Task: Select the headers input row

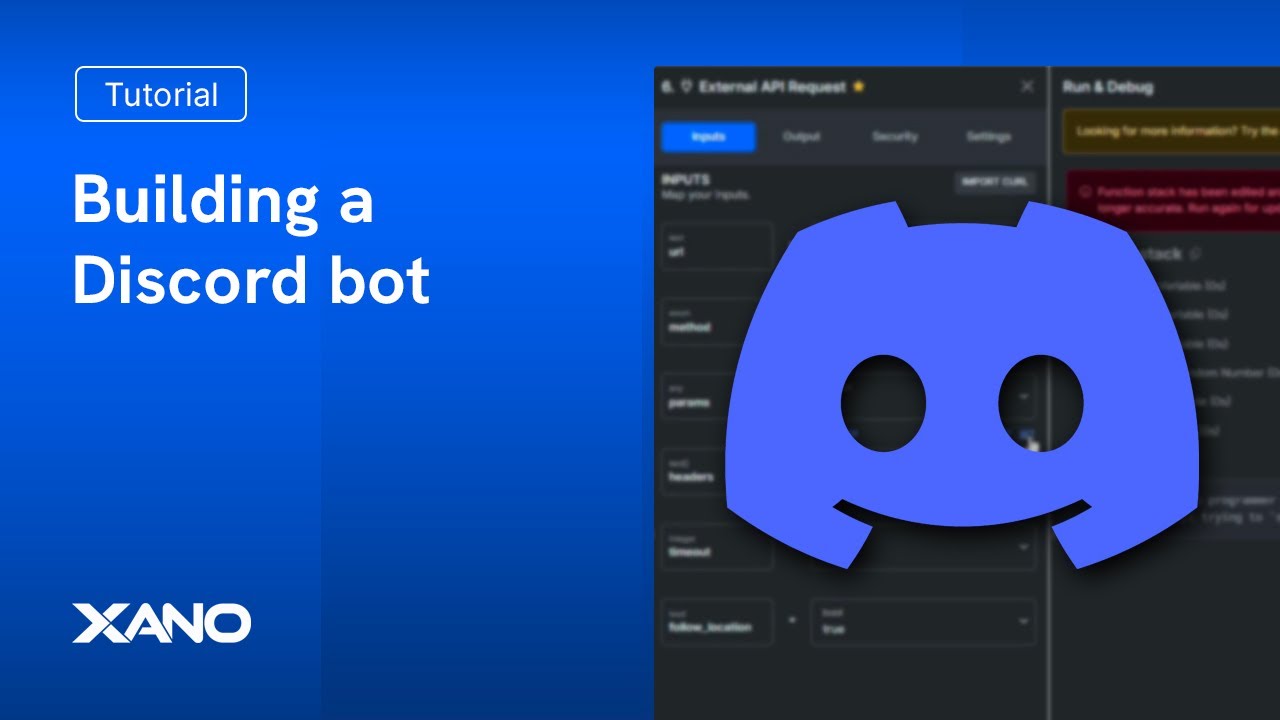Action: (690, 477)
